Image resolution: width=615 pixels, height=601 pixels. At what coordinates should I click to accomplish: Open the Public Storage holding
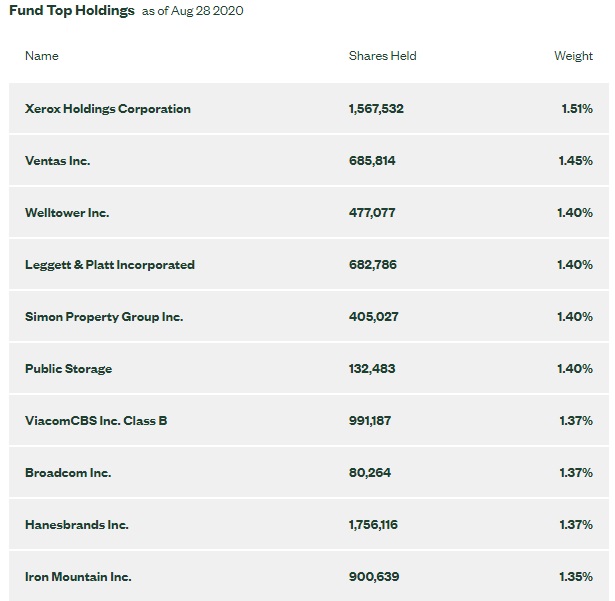point(68,369)
